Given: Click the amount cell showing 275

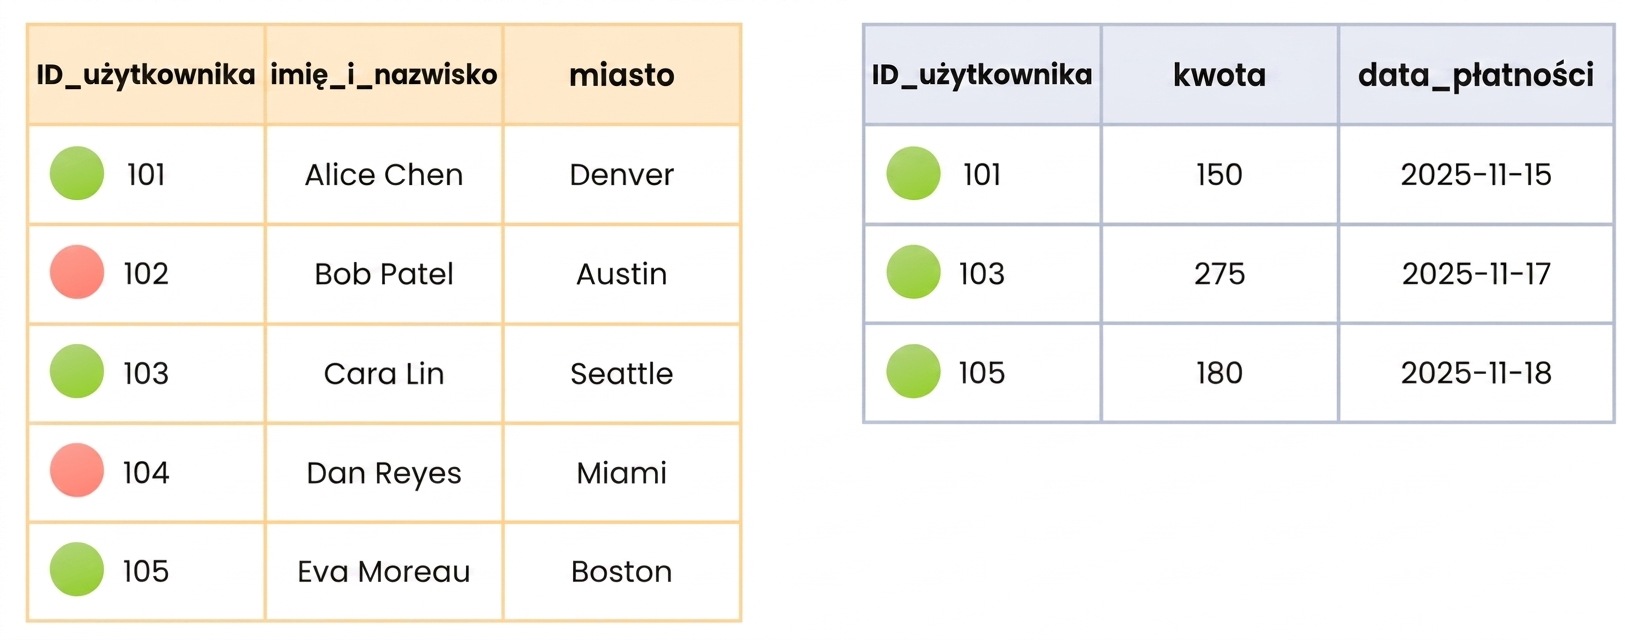Looking at the screenshot, I should pos(1219,274).
